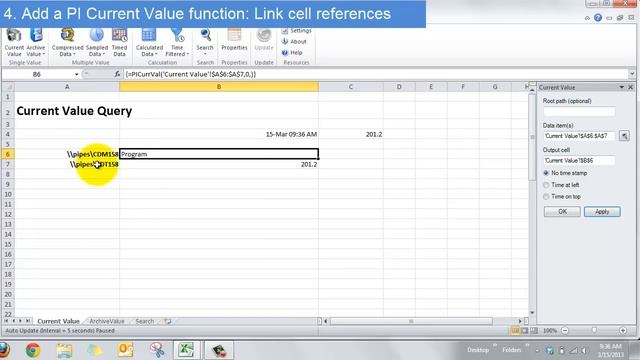The height and width of the screenshot is (360, 640).
Task: Switch to Excel in the taskbar
Action: pos(187,350)
